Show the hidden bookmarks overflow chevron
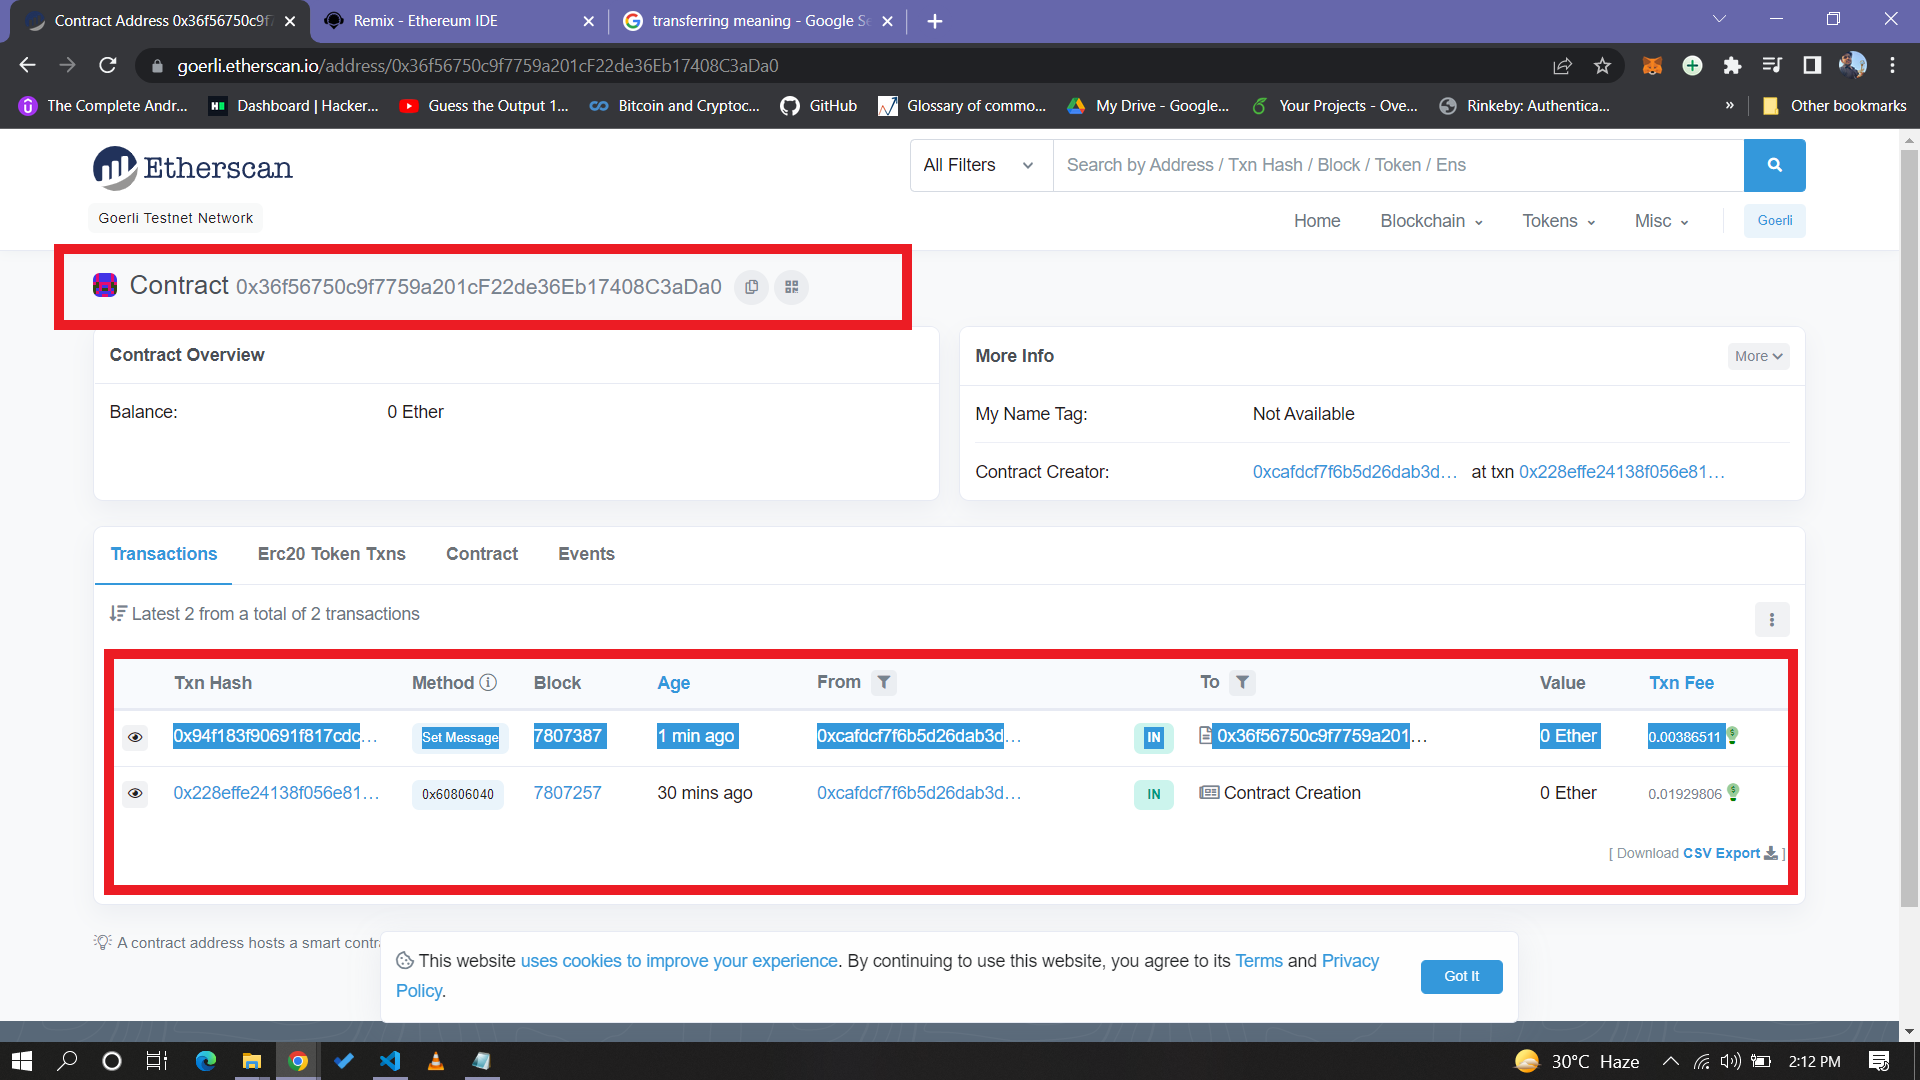 click(1729, 105)
